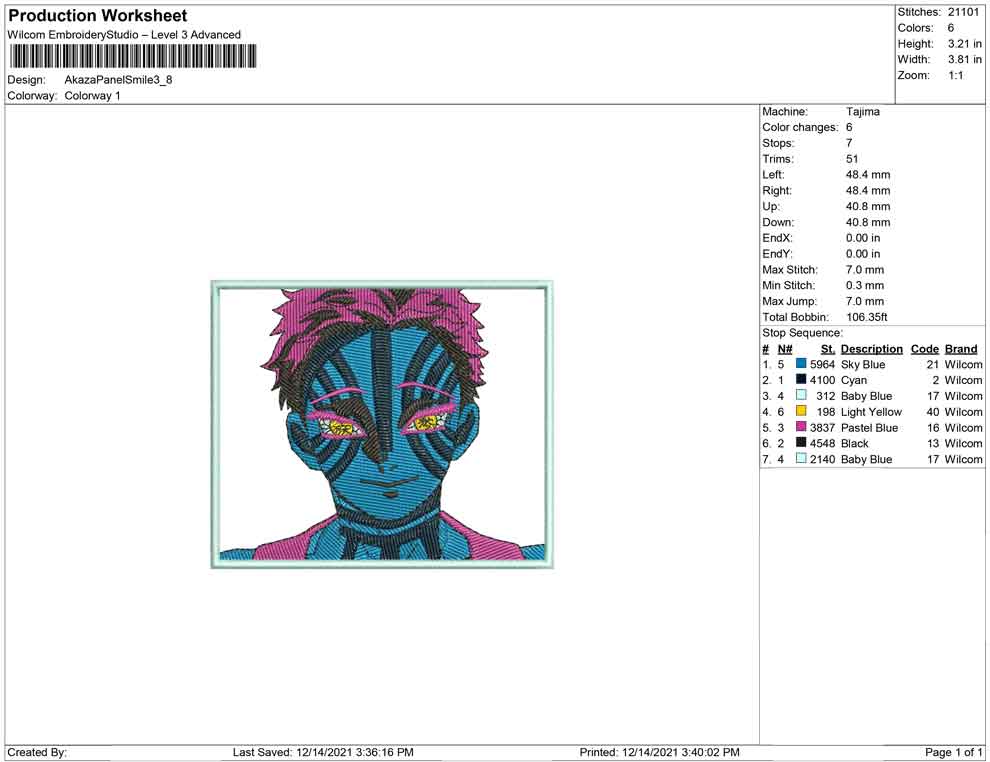
Task: Click the swatch beside 312 Baby Blue
Action: [x=801, y=395]
